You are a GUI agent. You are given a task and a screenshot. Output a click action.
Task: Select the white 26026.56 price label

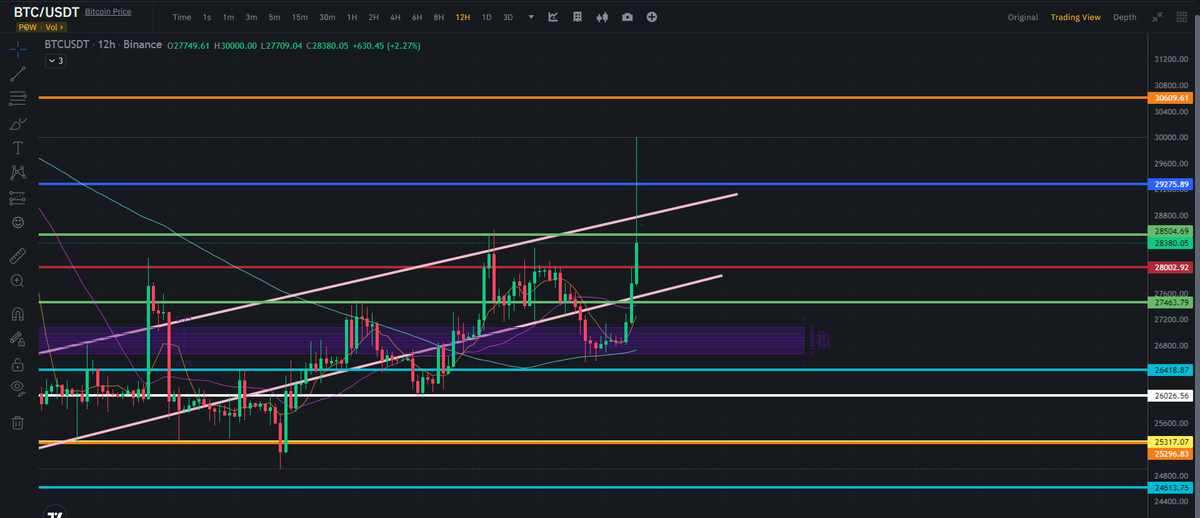click(1171, 396)
